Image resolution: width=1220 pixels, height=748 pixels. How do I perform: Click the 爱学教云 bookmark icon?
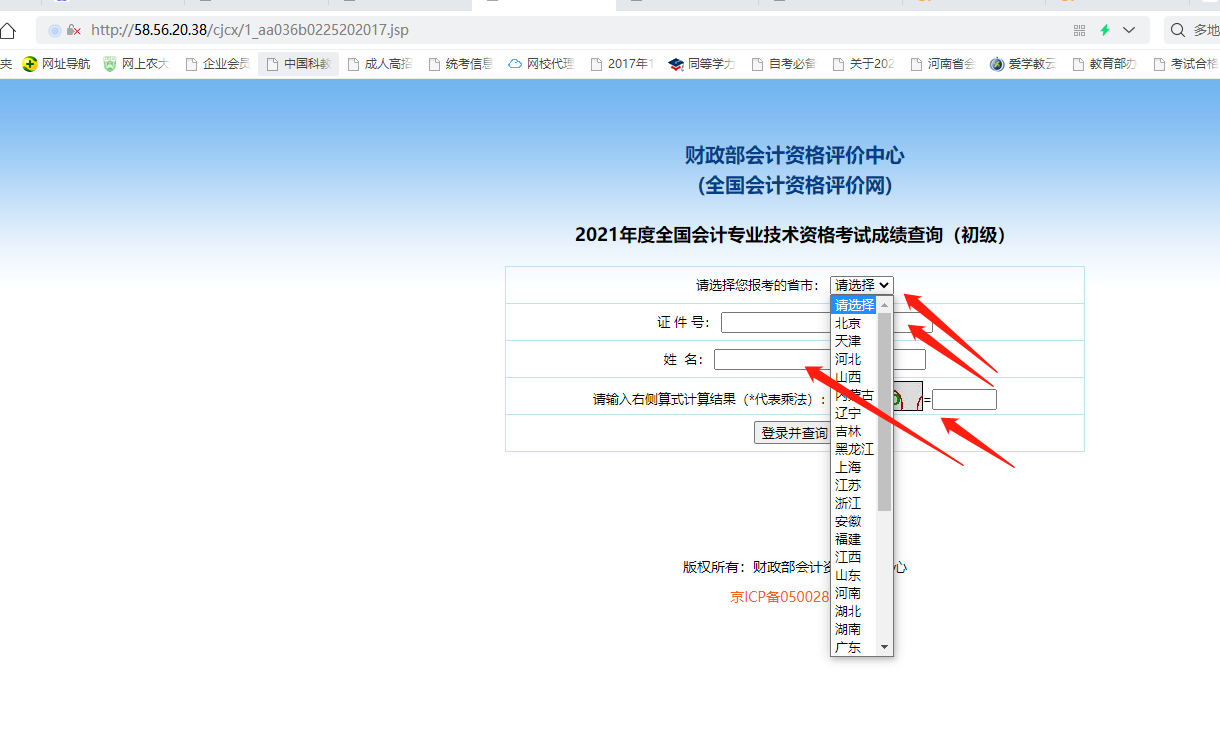[x=996, y=62]
